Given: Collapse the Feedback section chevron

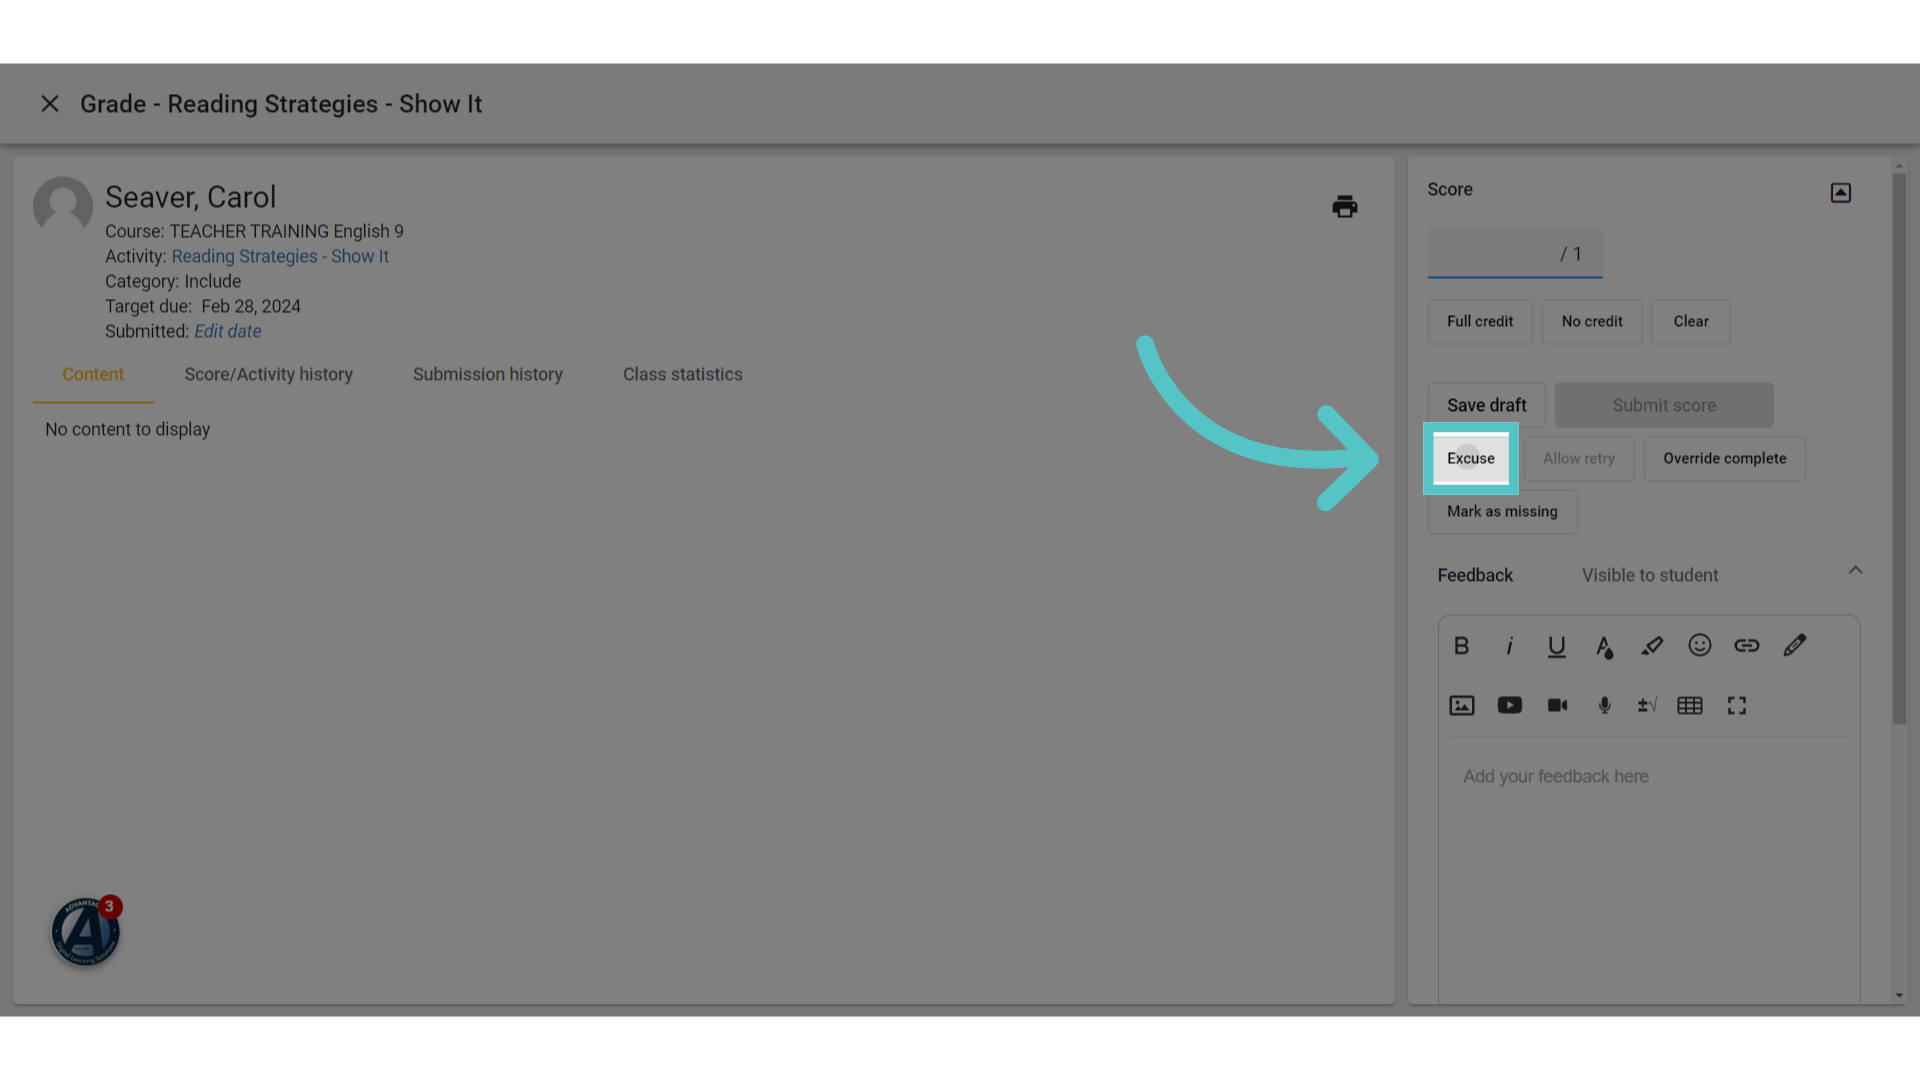Looking at the screenshot, I should coord(1855,570).
